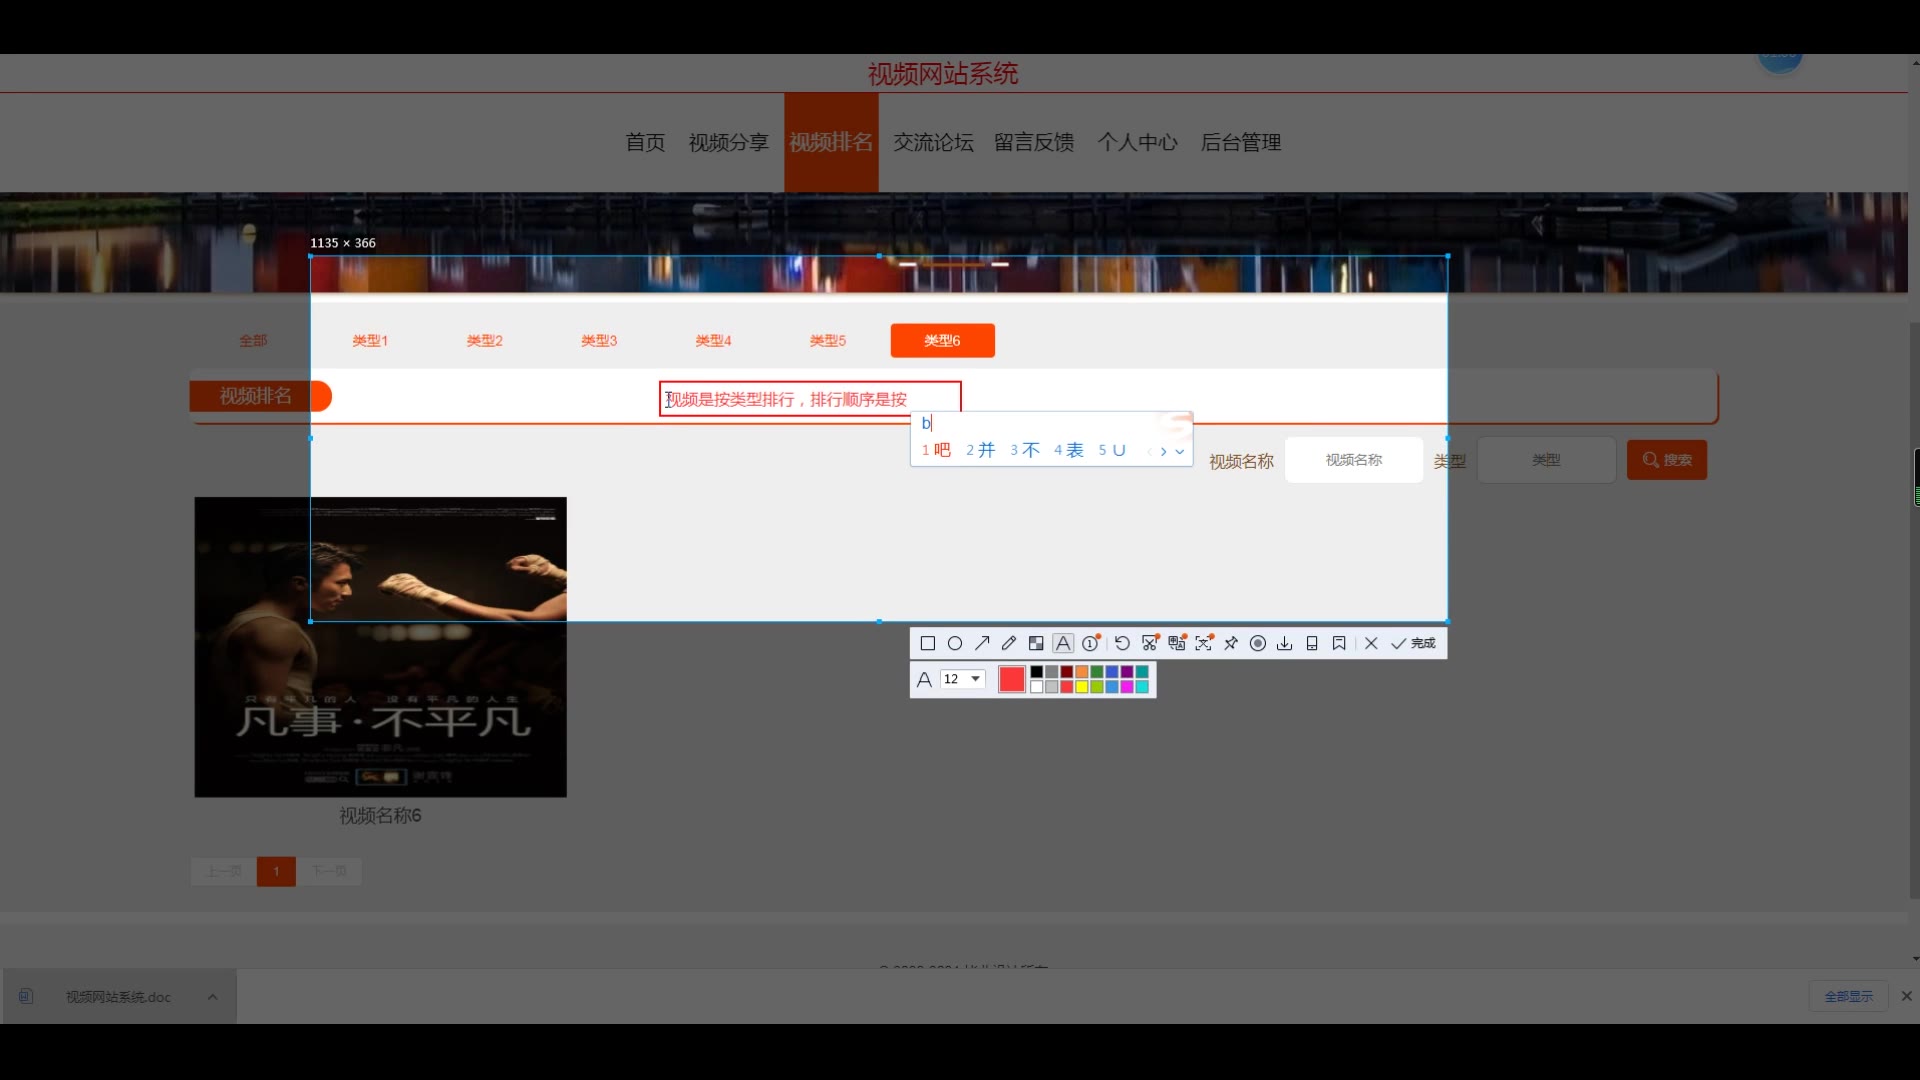Click the 视频名称6 title link

pyautogui.click(x=380, y=816)
